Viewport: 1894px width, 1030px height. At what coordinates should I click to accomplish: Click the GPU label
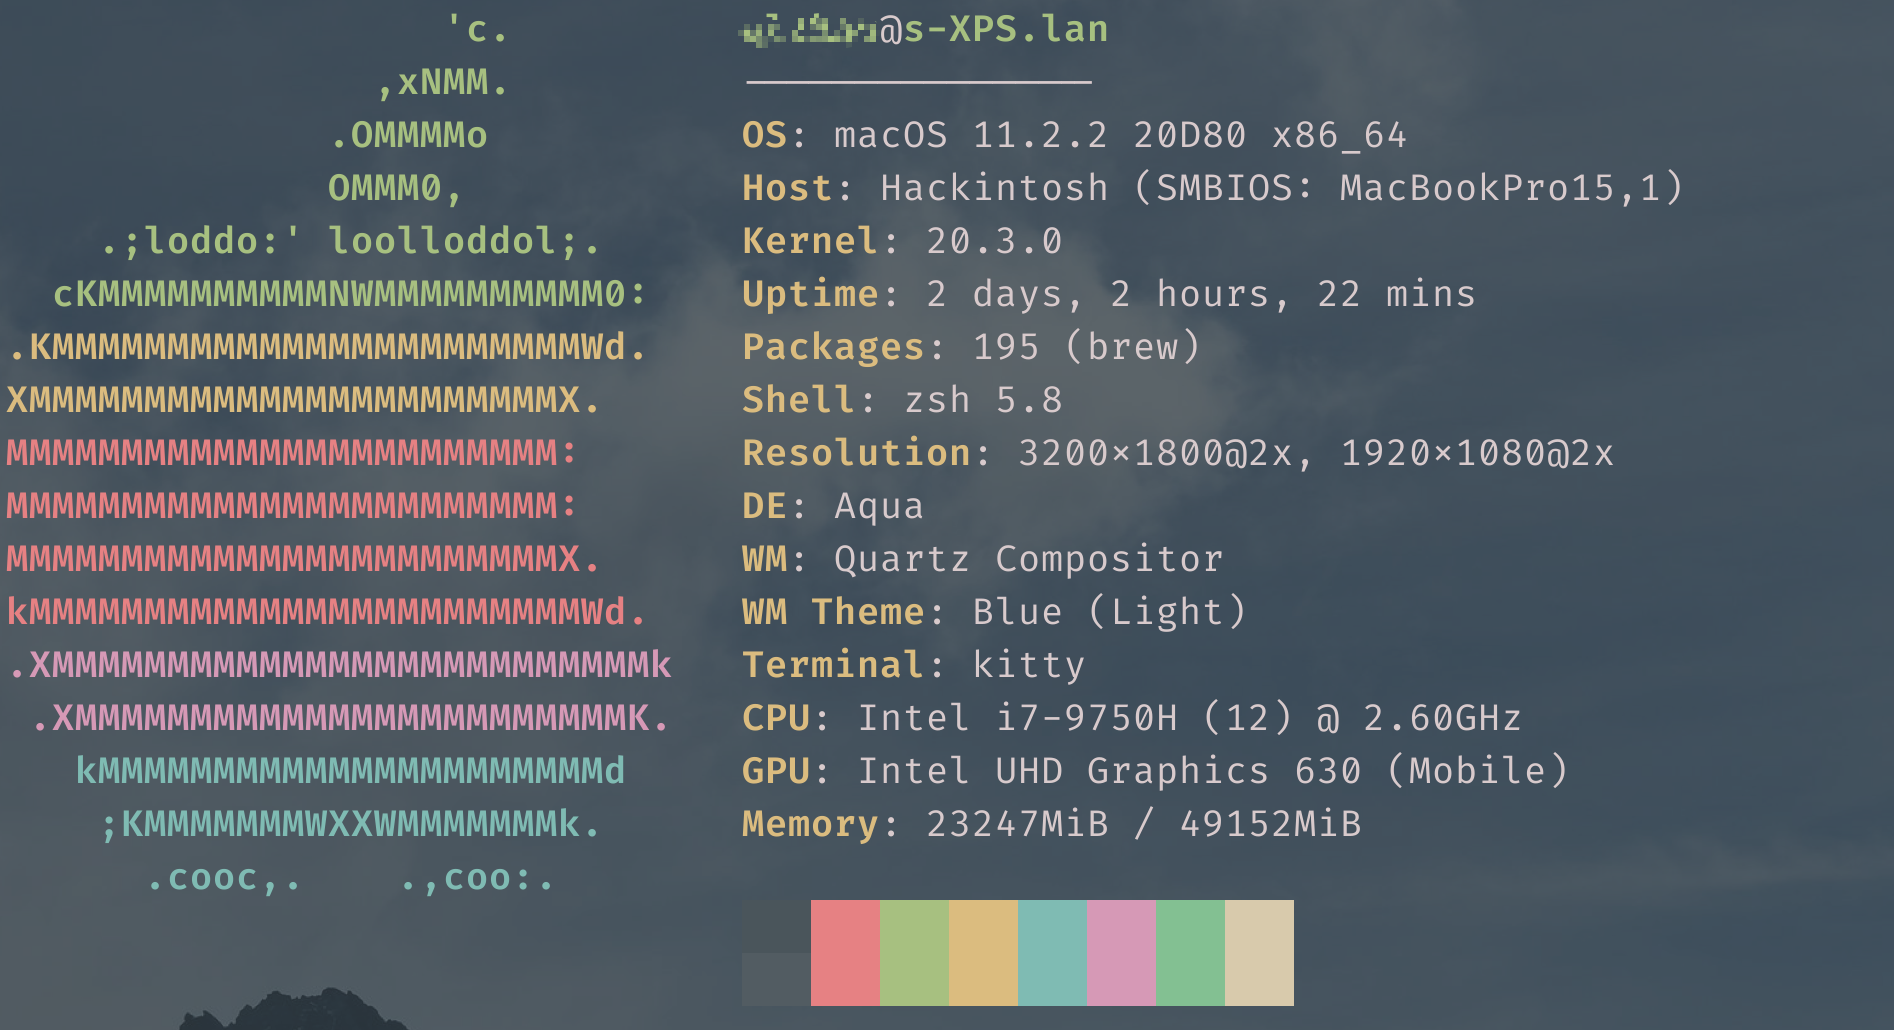776,771
